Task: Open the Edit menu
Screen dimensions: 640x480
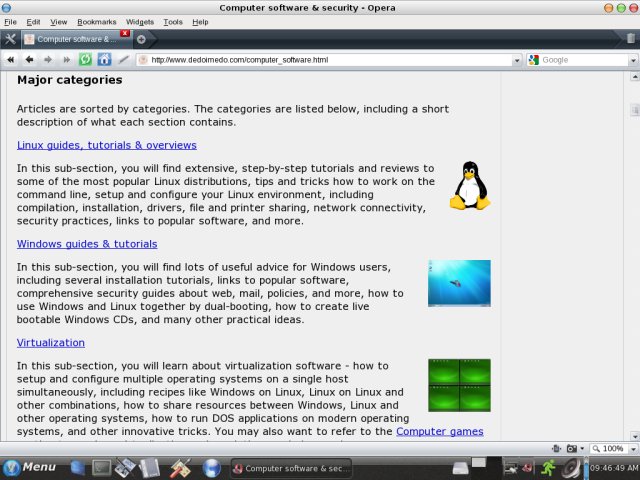Action: (33, 22)
